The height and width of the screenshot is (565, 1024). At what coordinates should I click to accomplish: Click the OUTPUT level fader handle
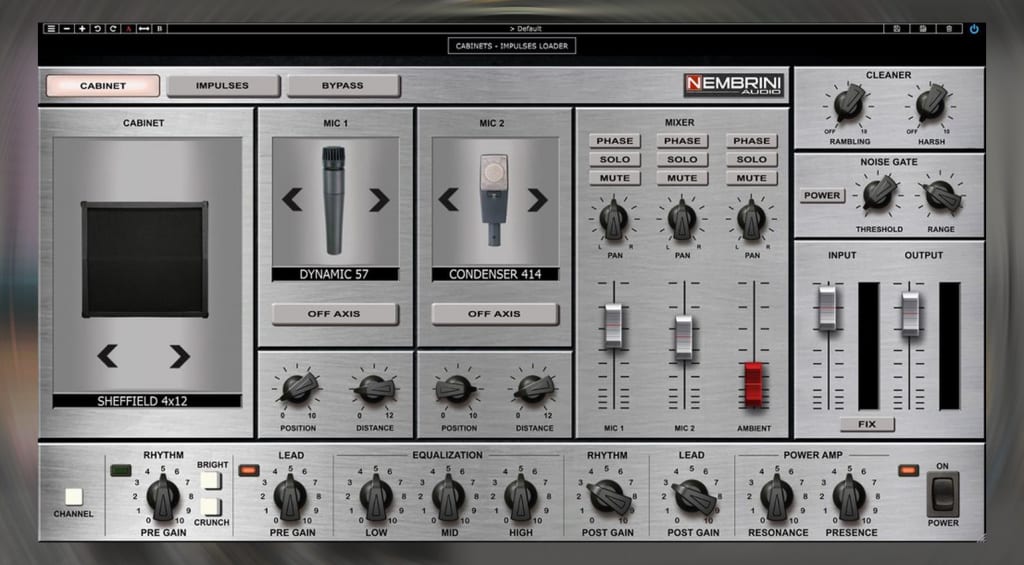910,314
